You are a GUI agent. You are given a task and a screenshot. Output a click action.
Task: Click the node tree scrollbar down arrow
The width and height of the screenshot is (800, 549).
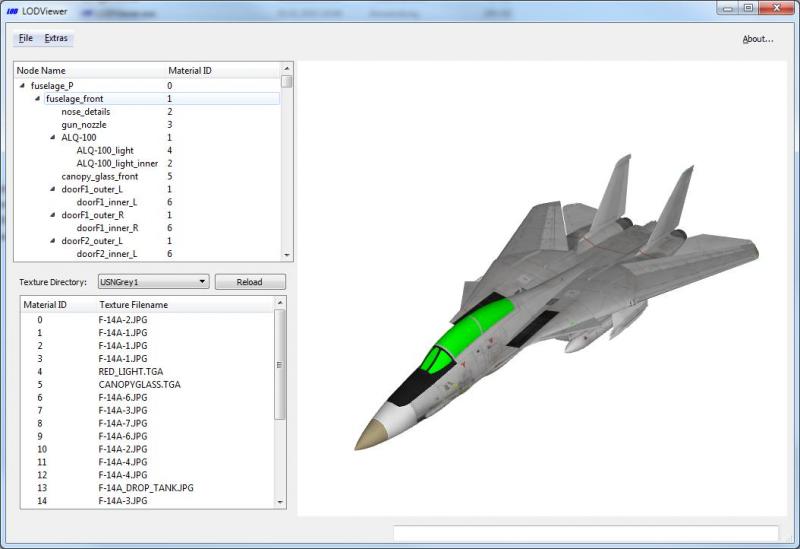point(287,255)
